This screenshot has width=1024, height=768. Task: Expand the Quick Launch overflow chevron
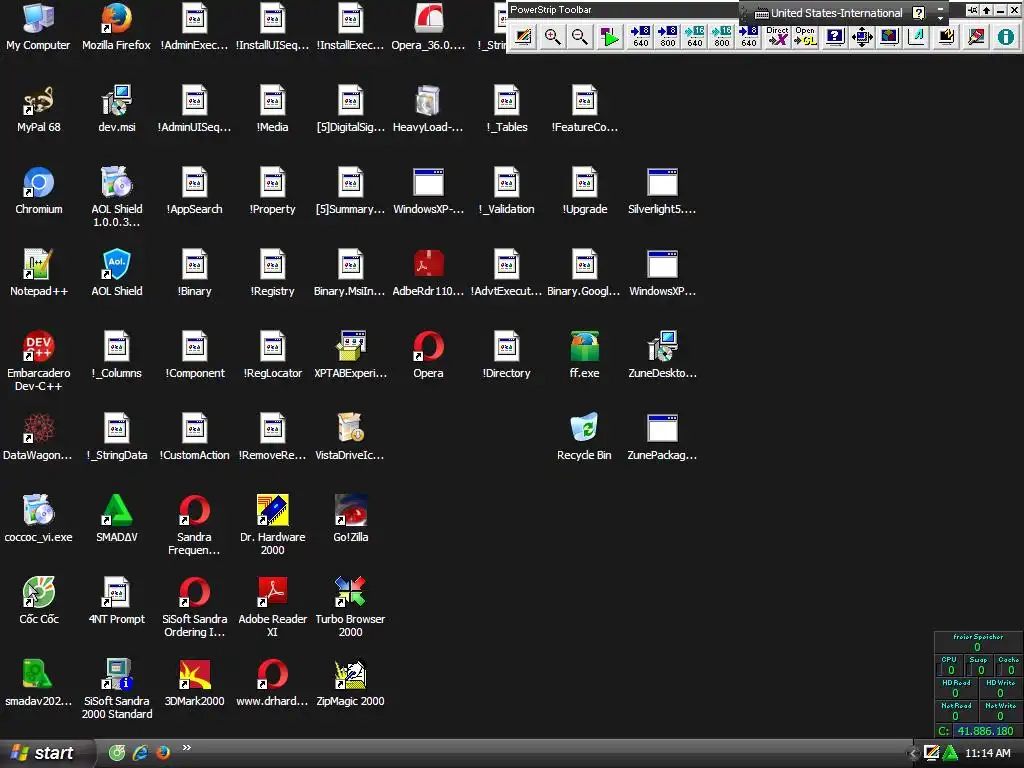click(187, 748)
